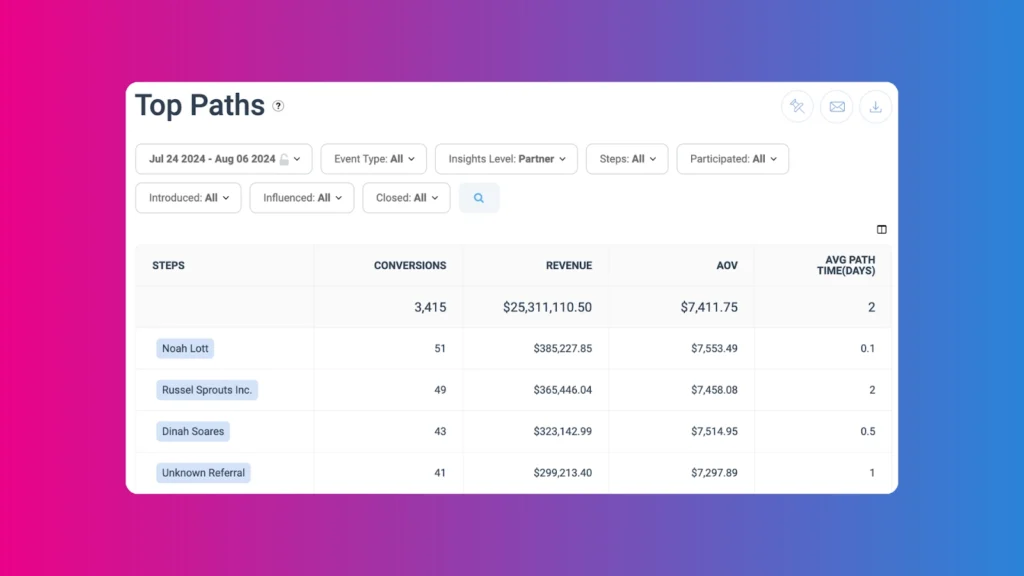Select the Noah Lott step chip
Screen dimensions: 1024x576
(x=185, y=348)
